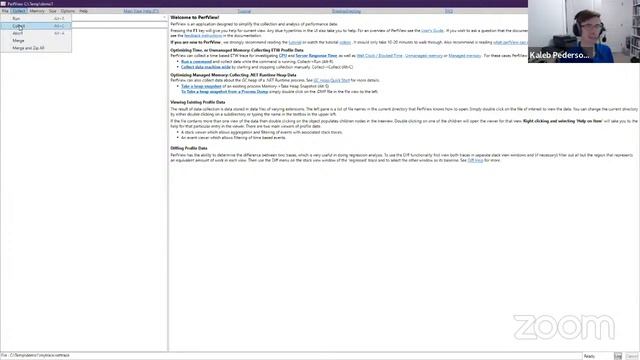This screenshot has height=360, width=640.
Task: Click the 'Viewing Existing Profile Data' heading
Action: (x=198, y=102)
